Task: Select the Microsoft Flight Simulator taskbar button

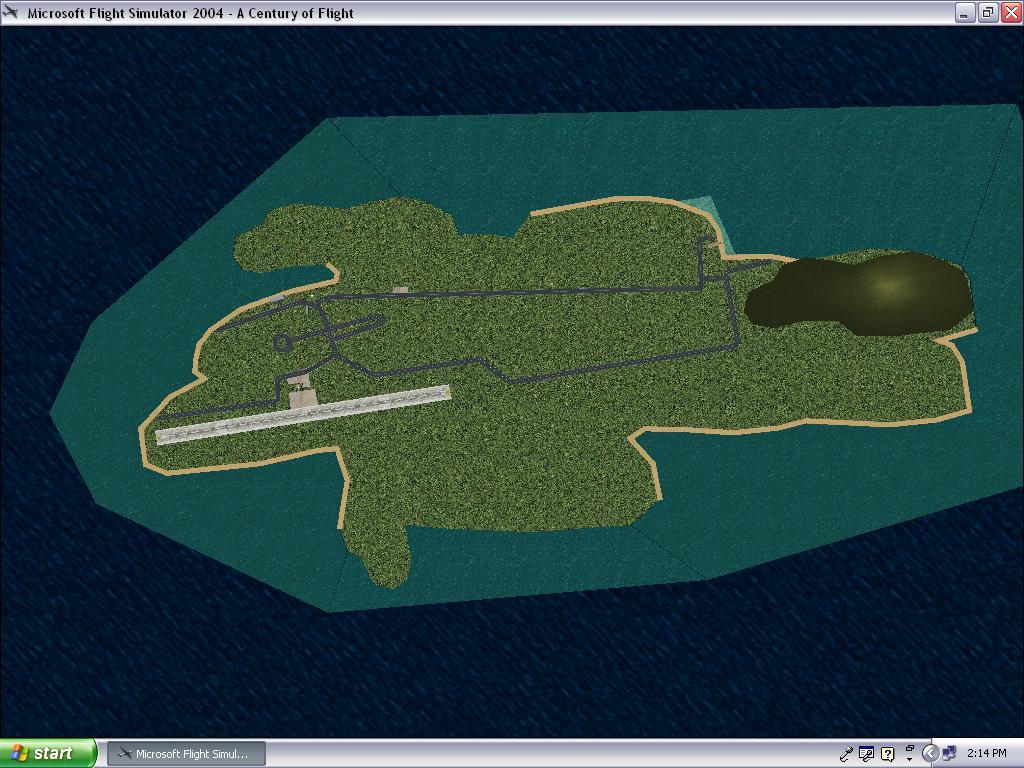Action: tap(186, 753)
